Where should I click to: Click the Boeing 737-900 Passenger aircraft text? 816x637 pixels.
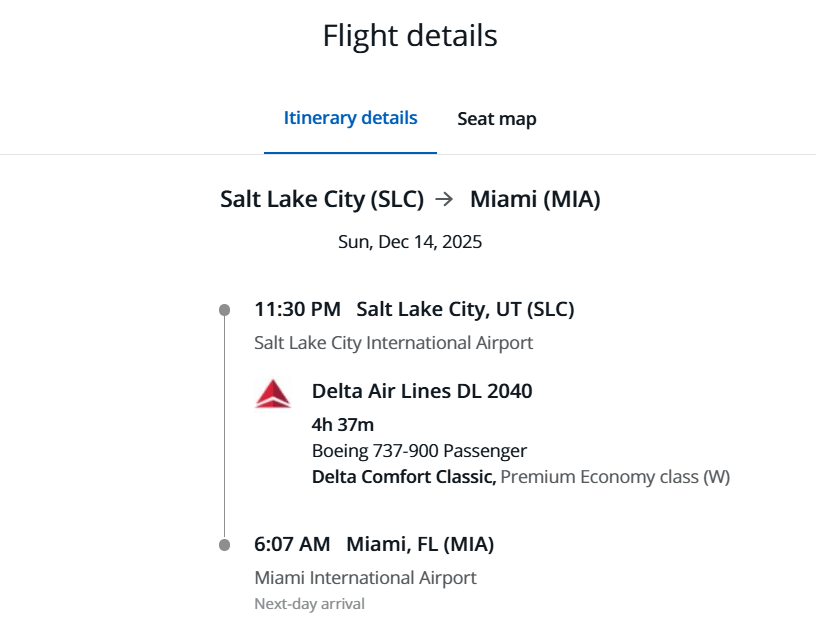click(x=419, y=451)
